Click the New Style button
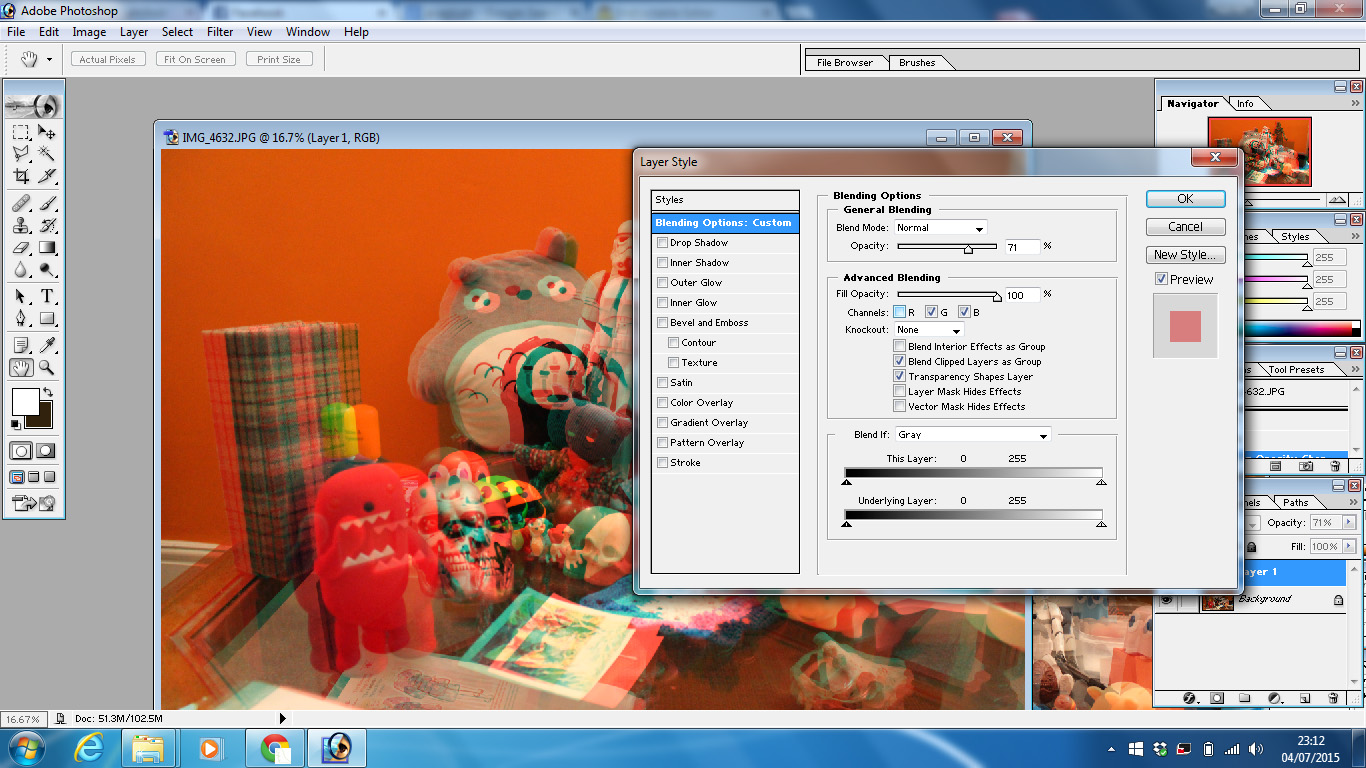Screen dimensions: 1366x768 point(1185,255)
